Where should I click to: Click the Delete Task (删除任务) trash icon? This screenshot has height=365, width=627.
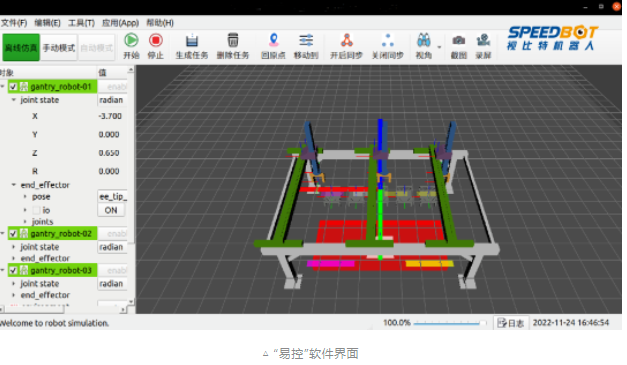(233, 40)
